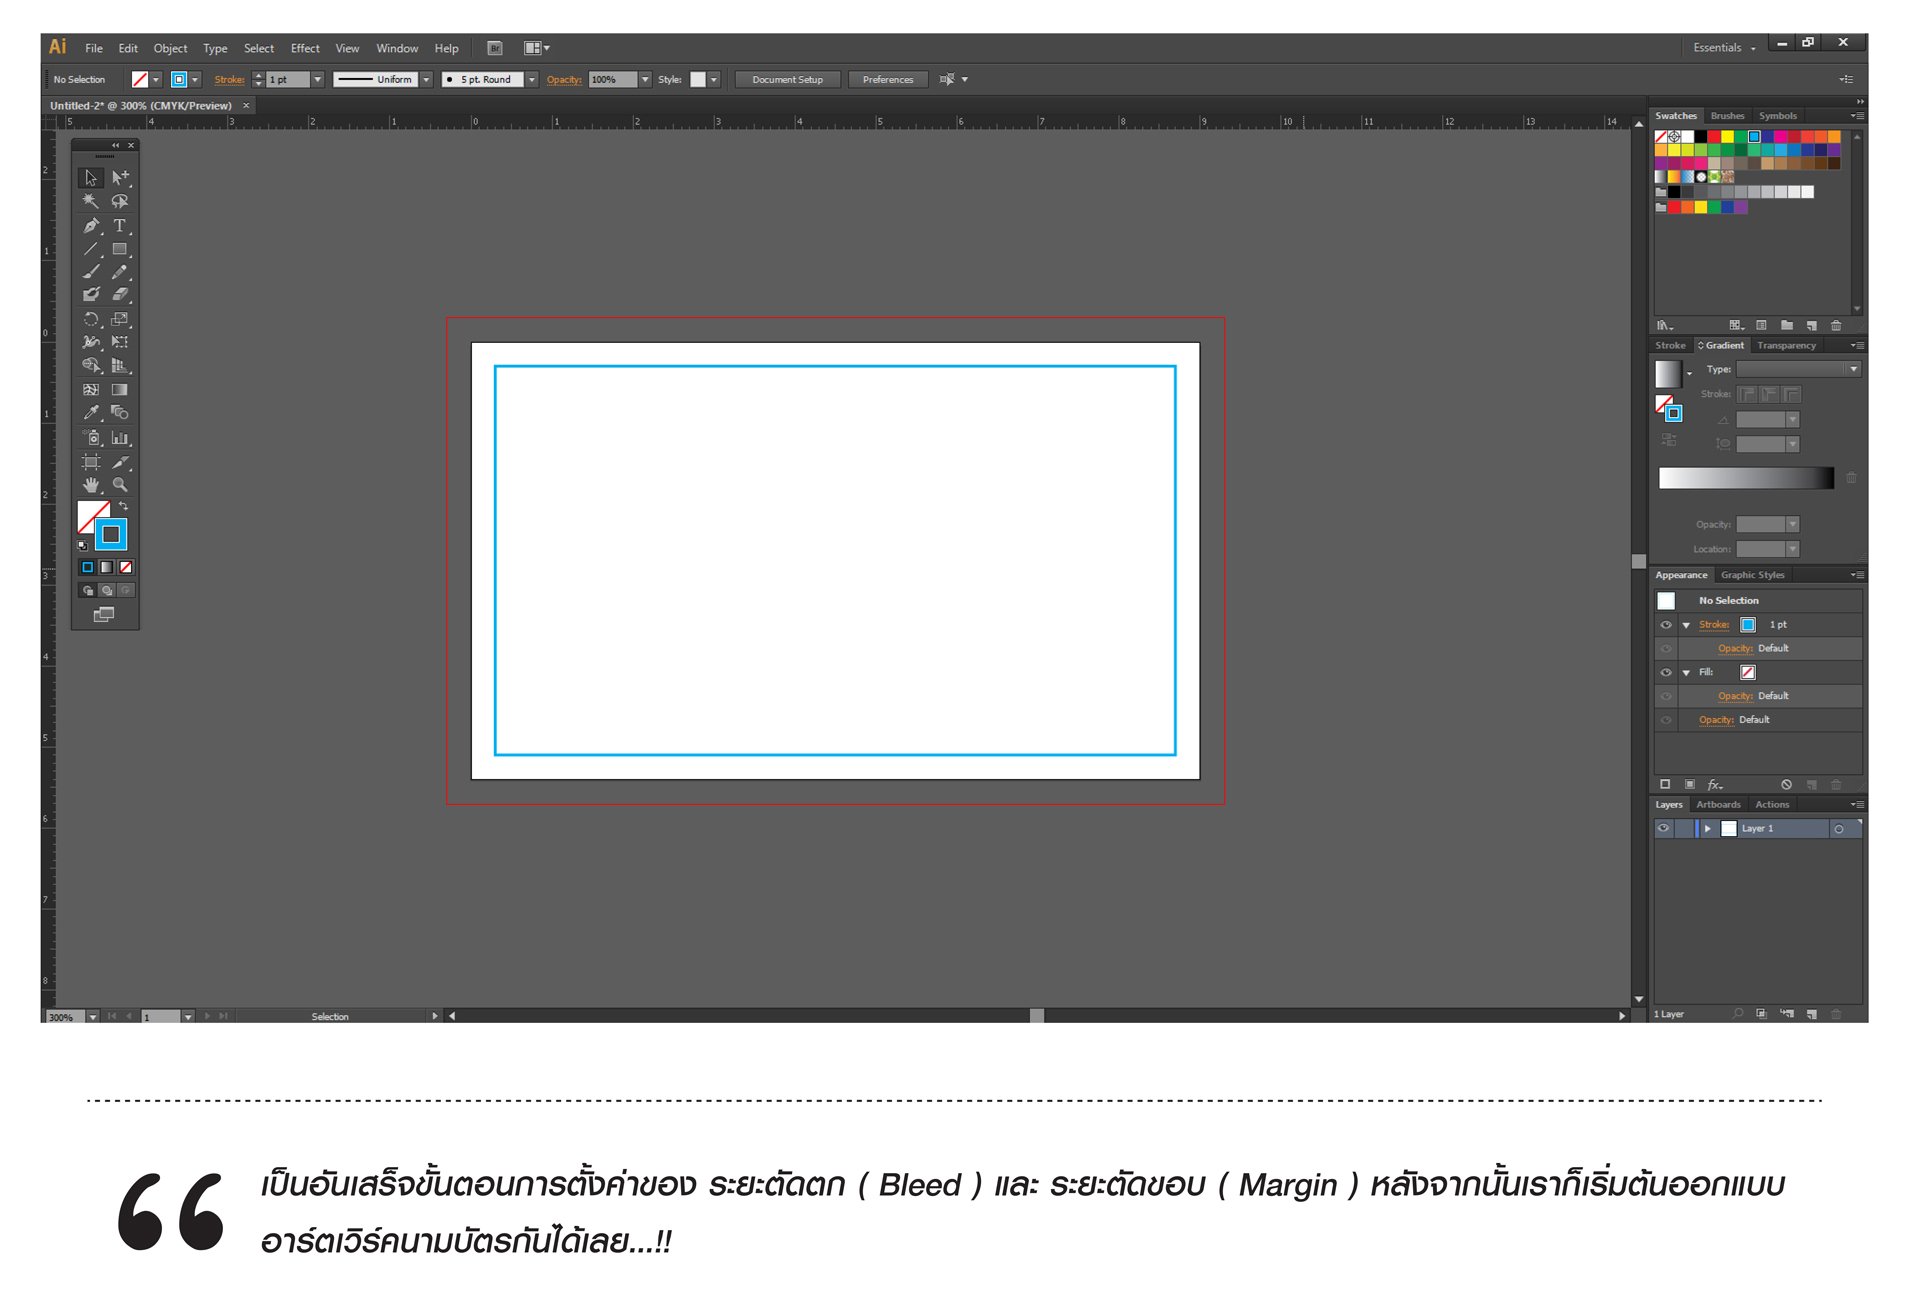The width and height of the screenshot is (1920, 1291).
Task: Select the Type tool
Action: pyautogui.click(x=119, y=226)
